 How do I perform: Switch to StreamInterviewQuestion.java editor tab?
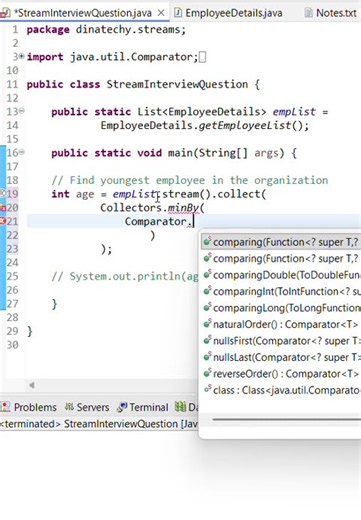(83, 13)
